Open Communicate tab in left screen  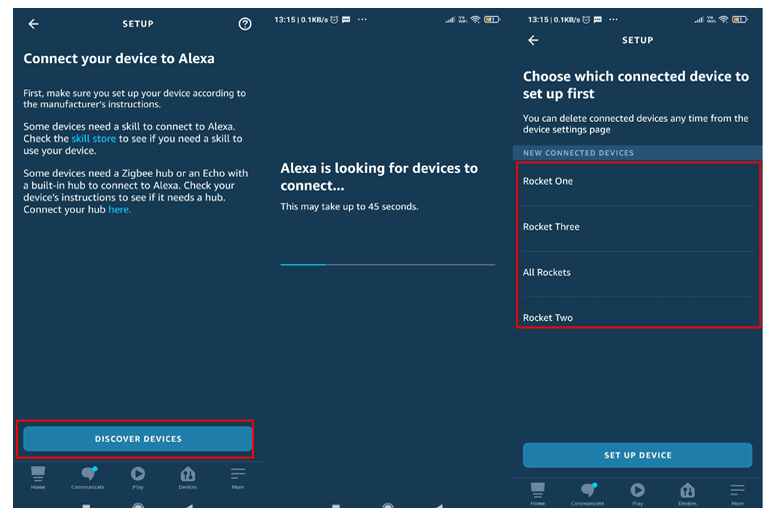coord(88,478)
